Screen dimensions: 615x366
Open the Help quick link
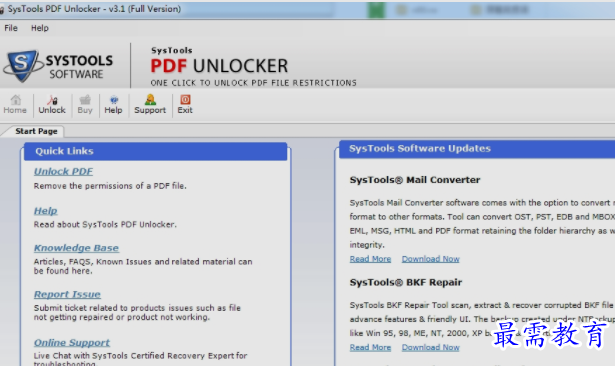45,211
